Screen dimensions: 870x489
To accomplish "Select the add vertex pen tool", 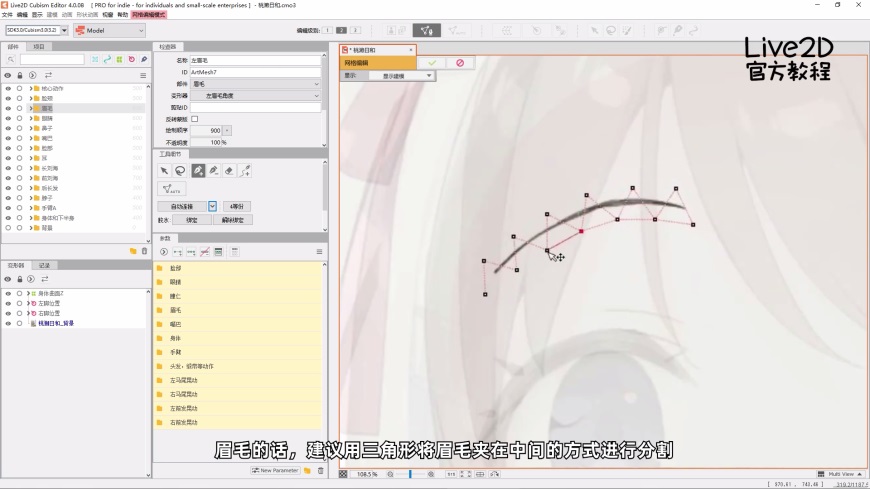I will click(x=198, y=171).
